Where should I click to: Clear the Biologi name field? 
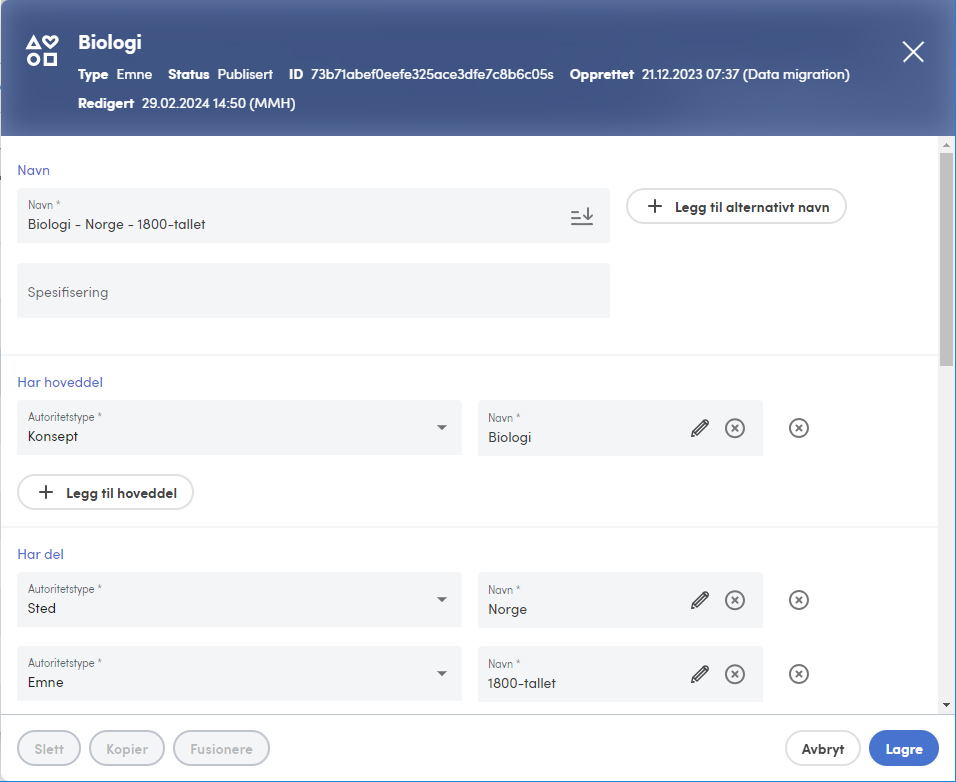735,428
